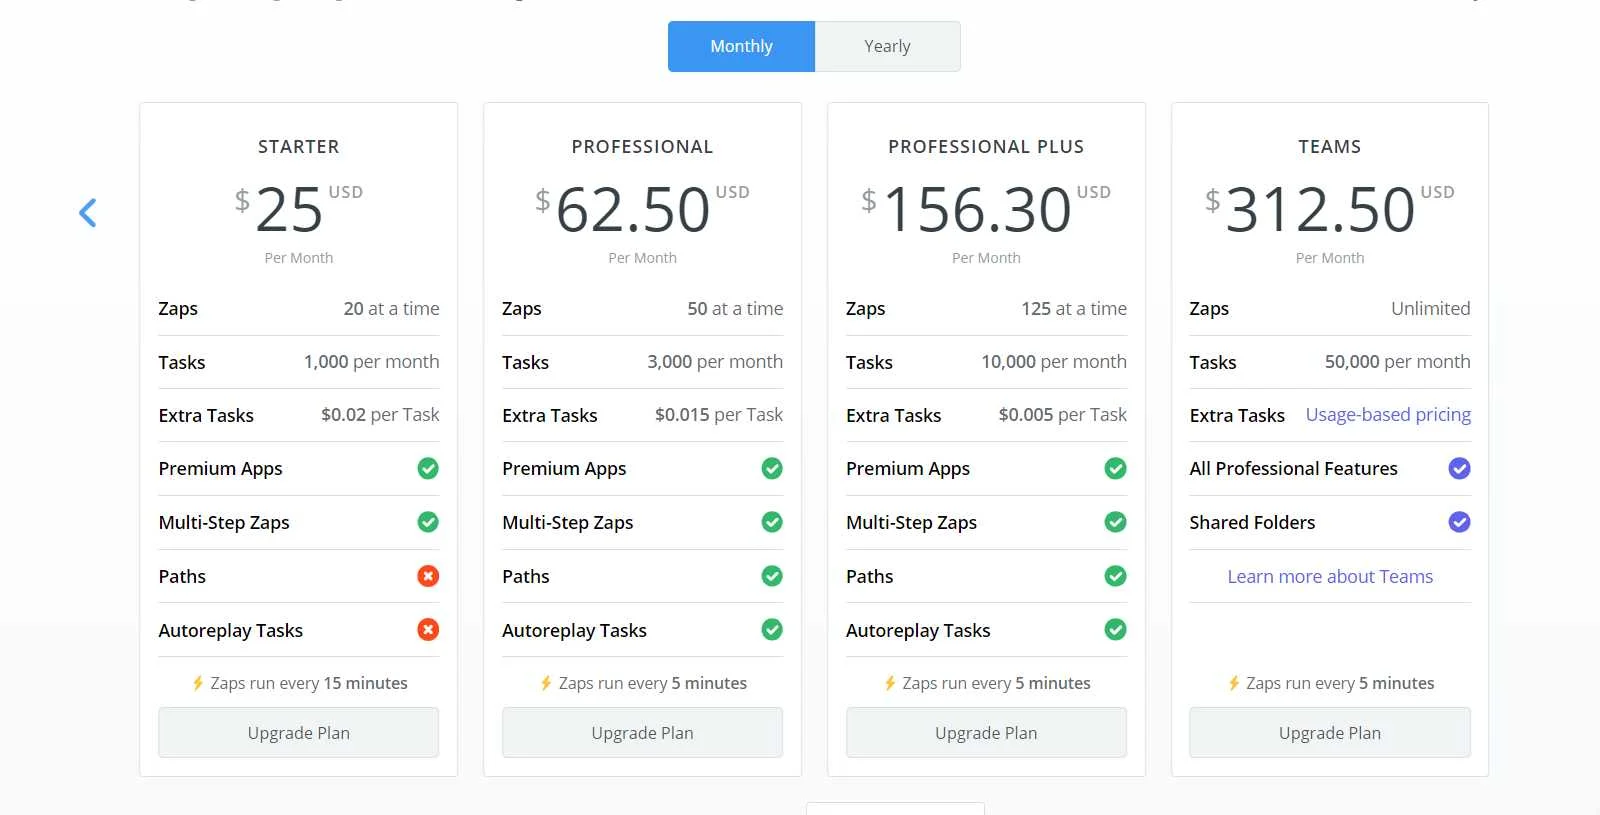The width and height of the screenshot is (1600, 815).
Task: Click lightning bolt in Professional card
Action: pyautogui.click(x=546, y=683)
